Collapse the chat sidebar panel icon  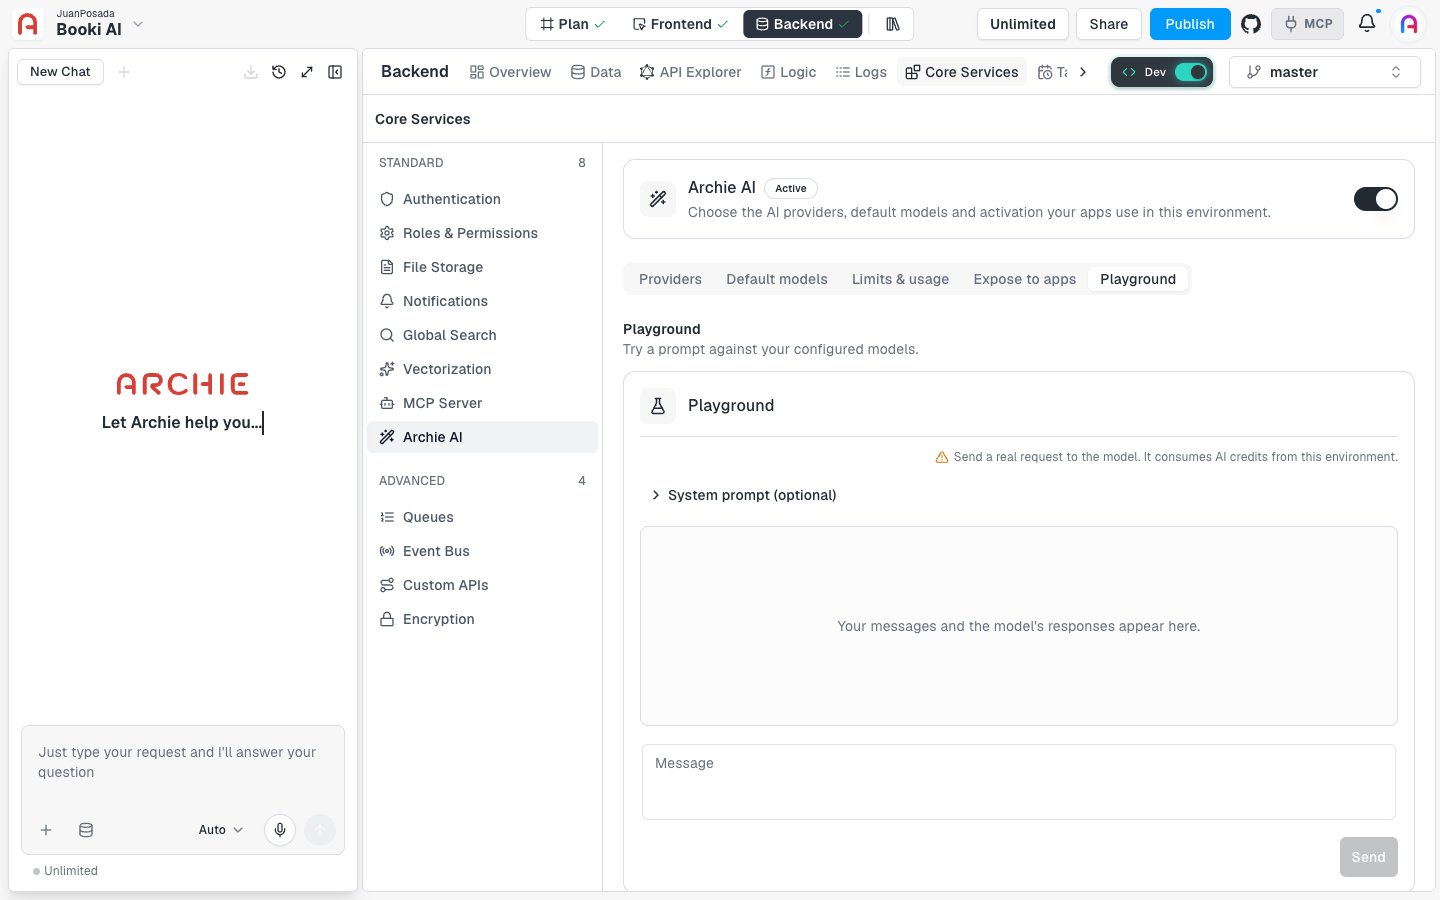pyautogui.click(x=335, y=72)
